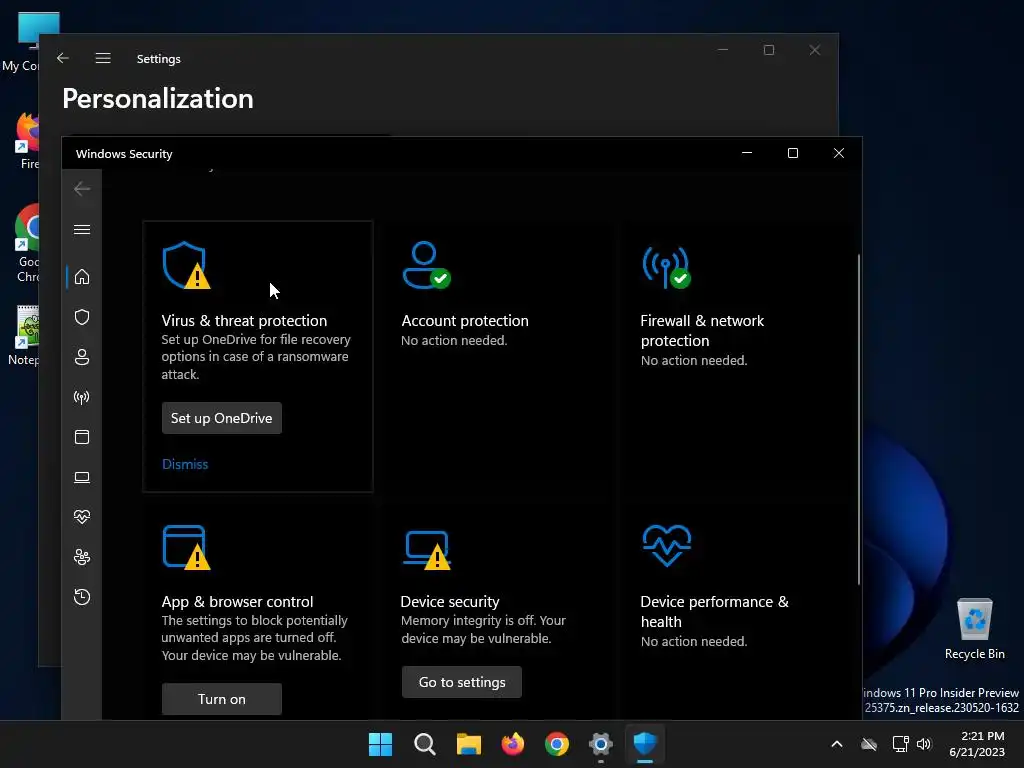Open Device performance & health heart sidebar icon
Image resolution: width=1024 pixels, height=768 pixels.
coord(82,517)
